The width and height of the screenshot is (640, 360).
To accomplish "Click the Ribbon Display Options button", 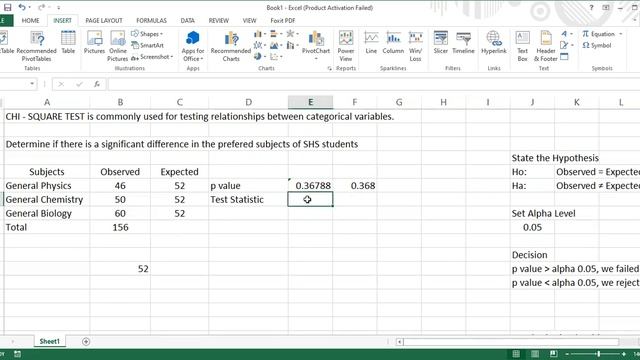I will pos(606,7).
